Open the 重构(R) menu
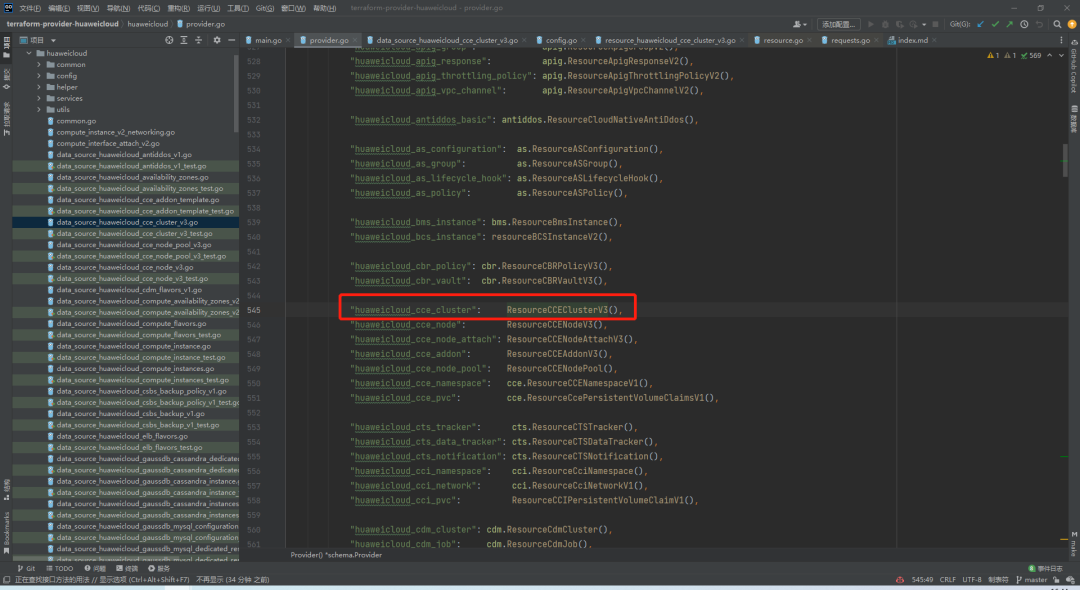The width and height of the screenshot is (1080, 590). click(178, 8)
